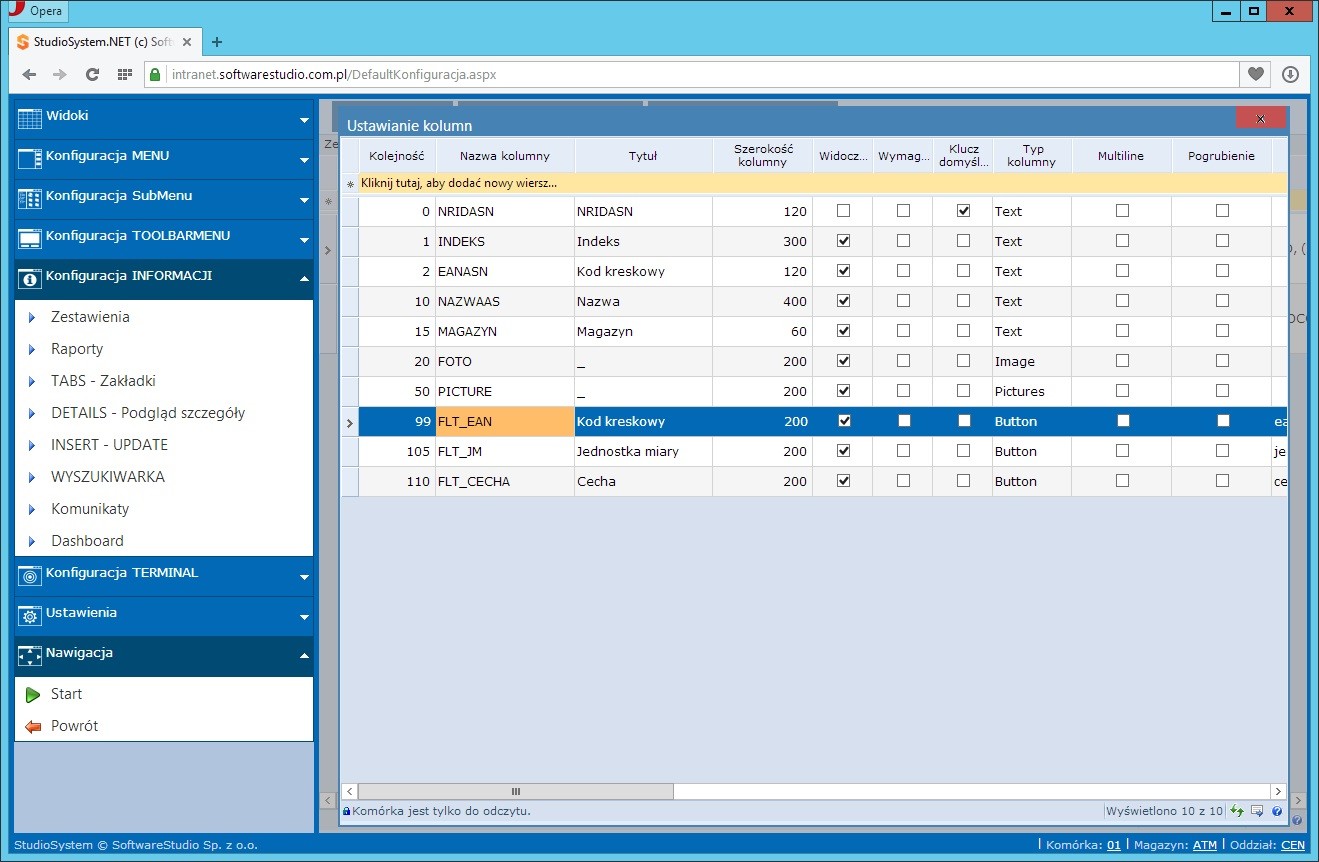The width and height of the screenshot is (1319, 862).
Task: Select the WYSZUKIWARKA menu entry
Action: pyautogui.click(x=108, y=477)
